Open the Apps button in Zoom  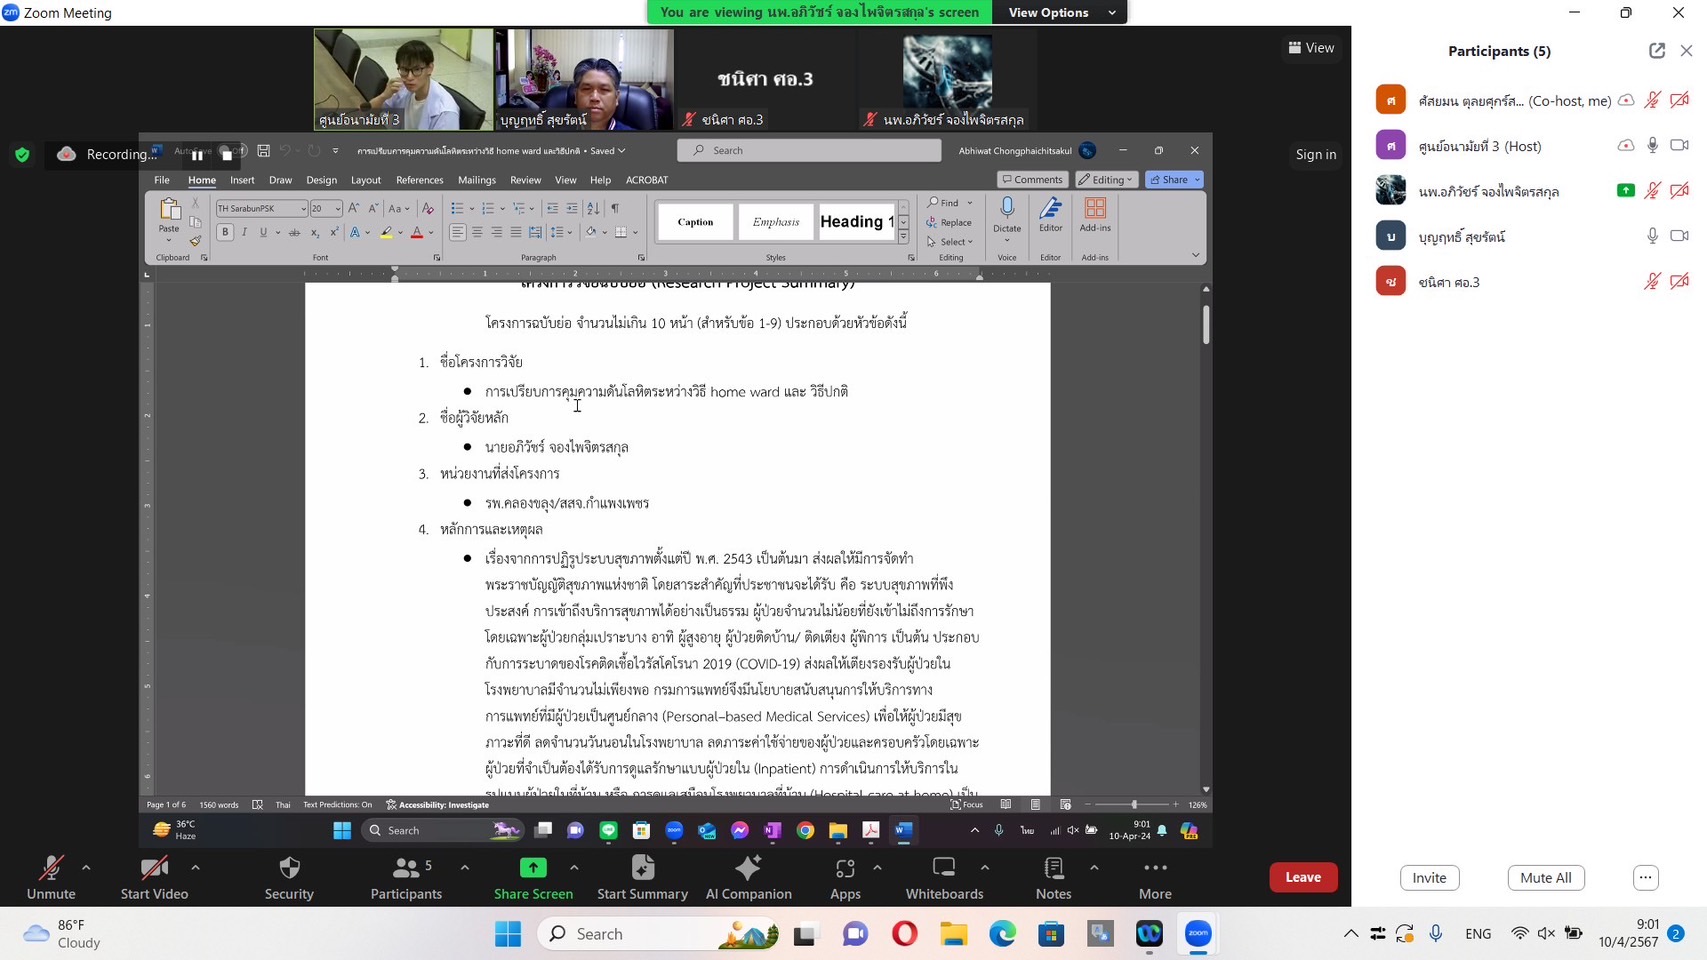(845, 877)
